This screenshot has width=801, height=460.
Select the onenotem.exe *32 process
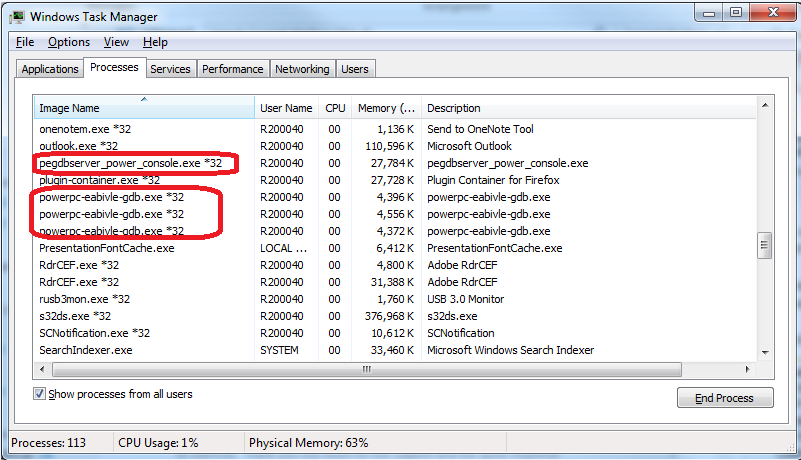pyautogui.click(x=395, y=129)
